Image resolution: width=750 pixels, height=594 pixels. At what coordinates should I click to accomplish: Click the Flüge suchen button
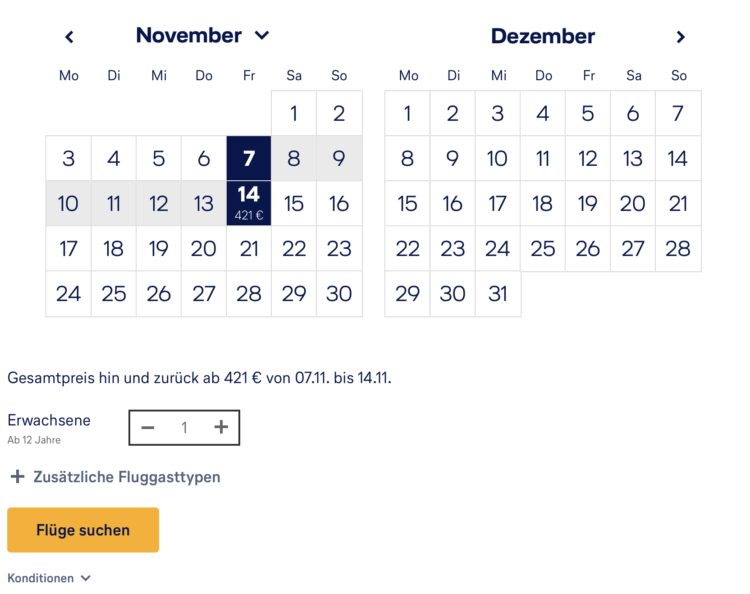[83, 530]
